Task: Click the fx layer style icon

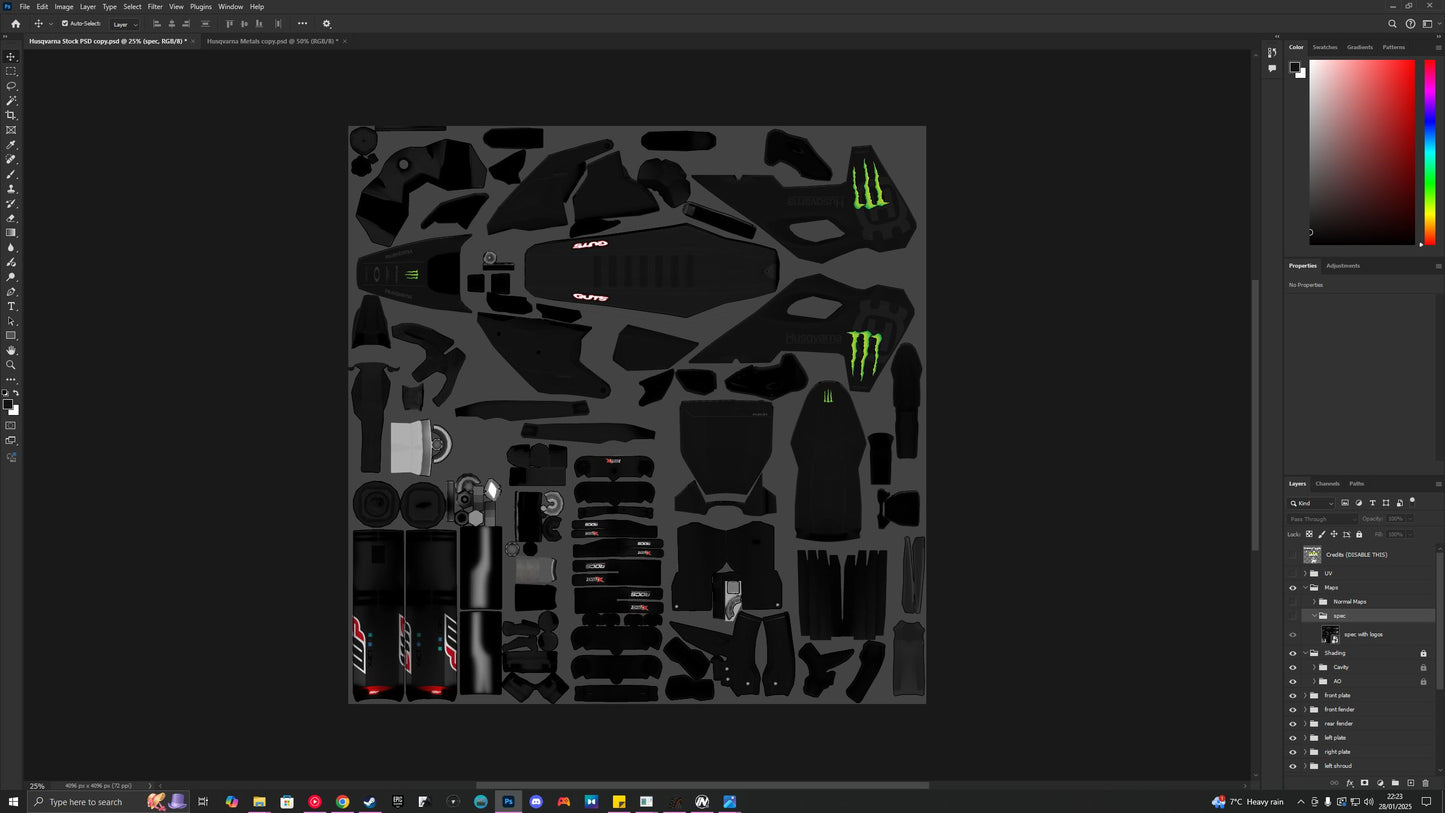Action: point(1349,782)
